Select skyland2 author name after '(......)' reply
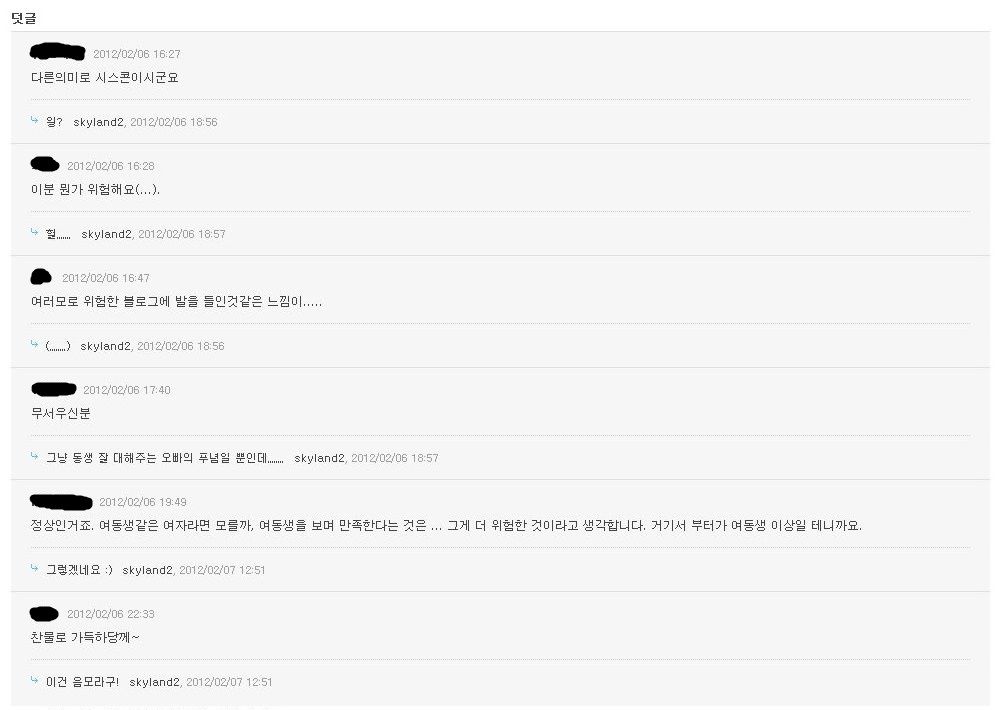Screen dimensions: 1000x710 pyautogui.click(x=105, y=346)
